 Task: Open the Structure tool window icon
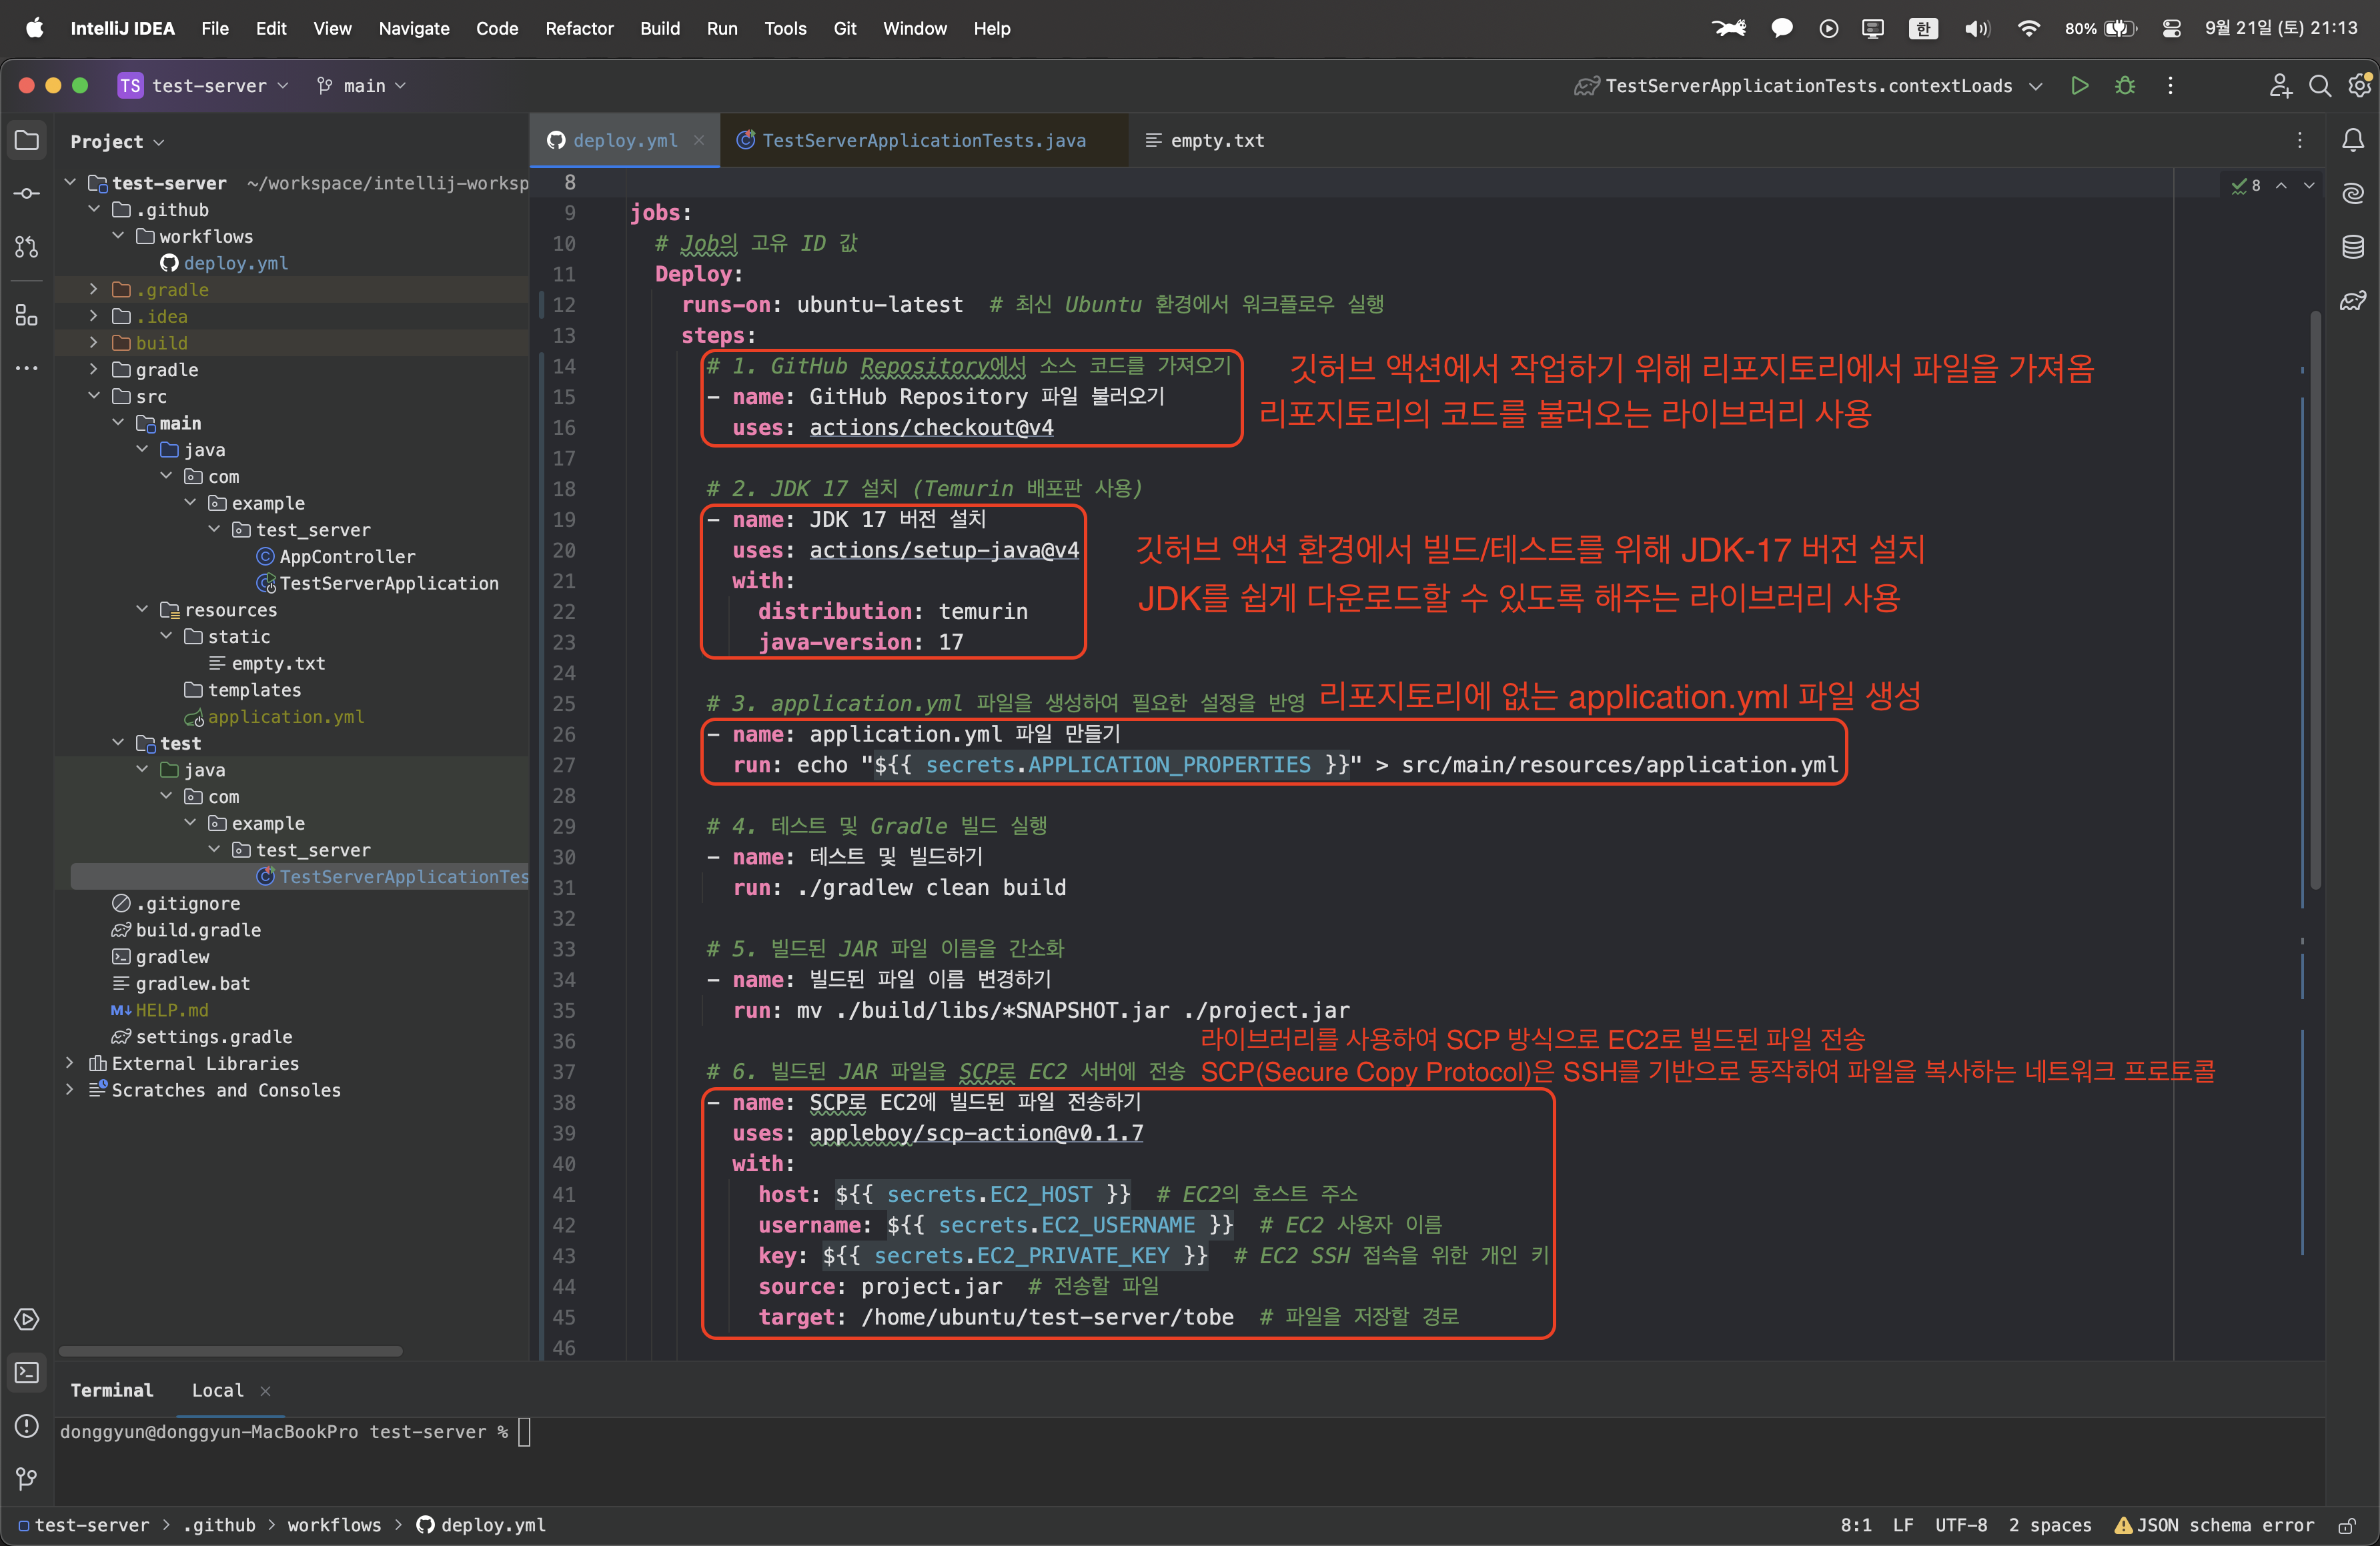point(27,316)
